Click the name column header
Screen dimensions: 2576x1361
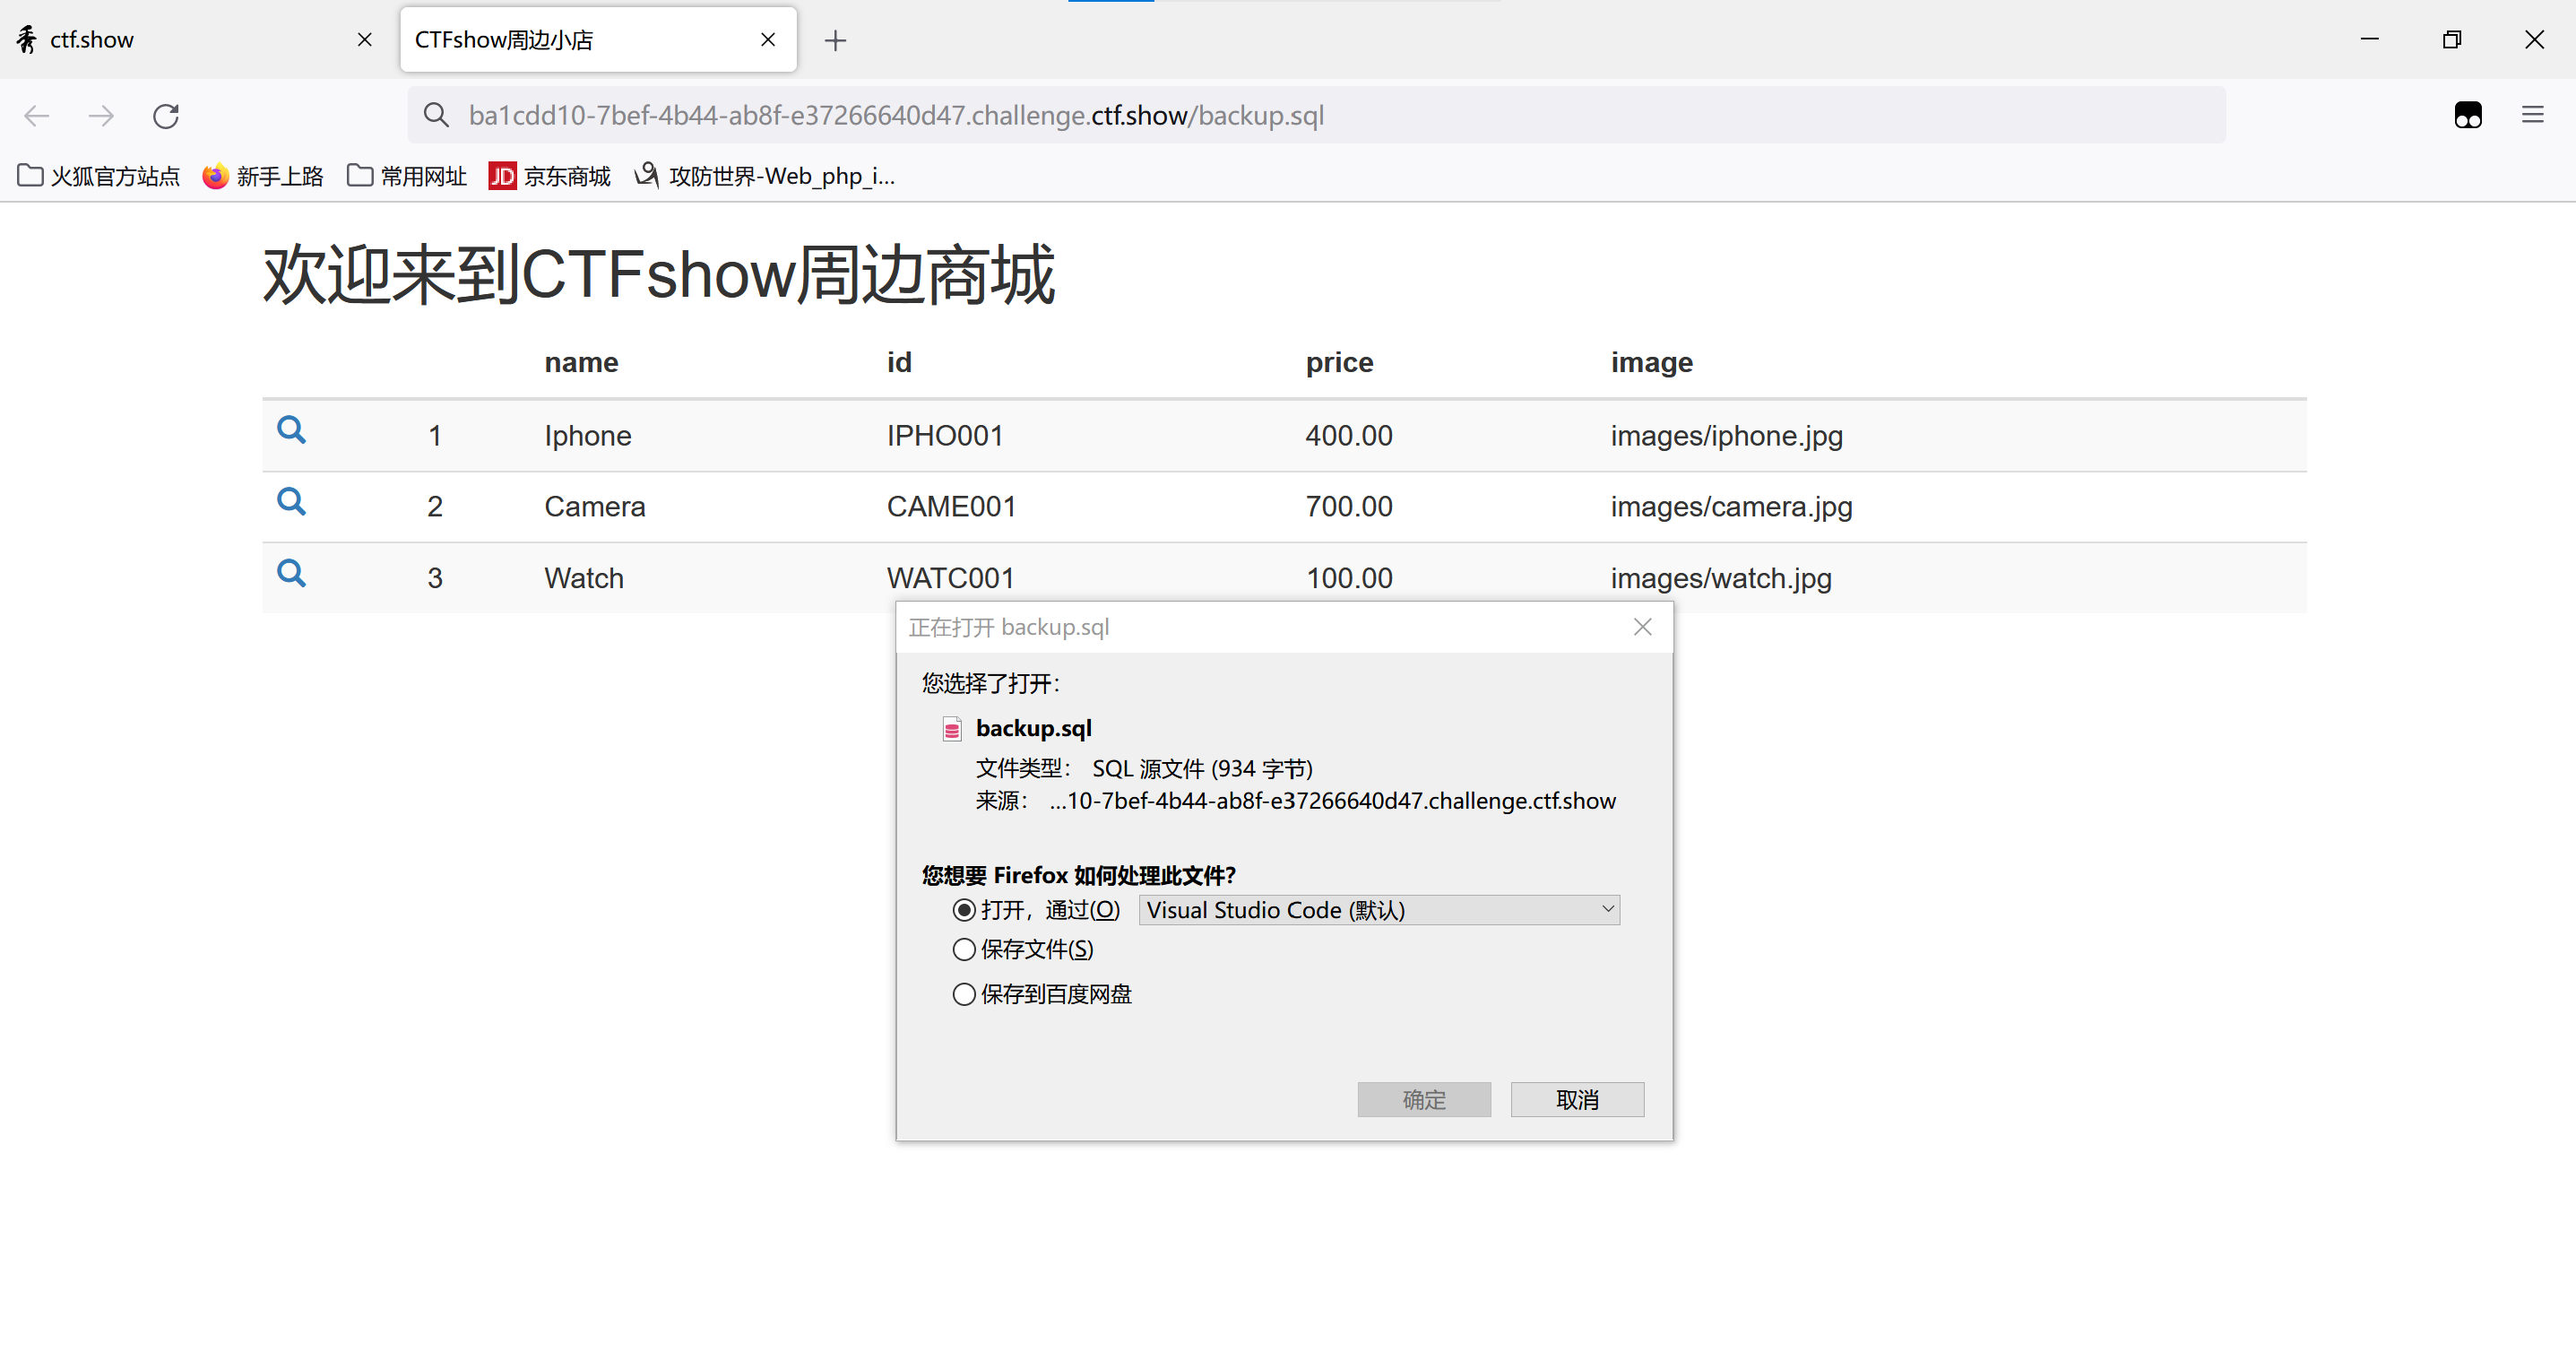coord(581,362)
